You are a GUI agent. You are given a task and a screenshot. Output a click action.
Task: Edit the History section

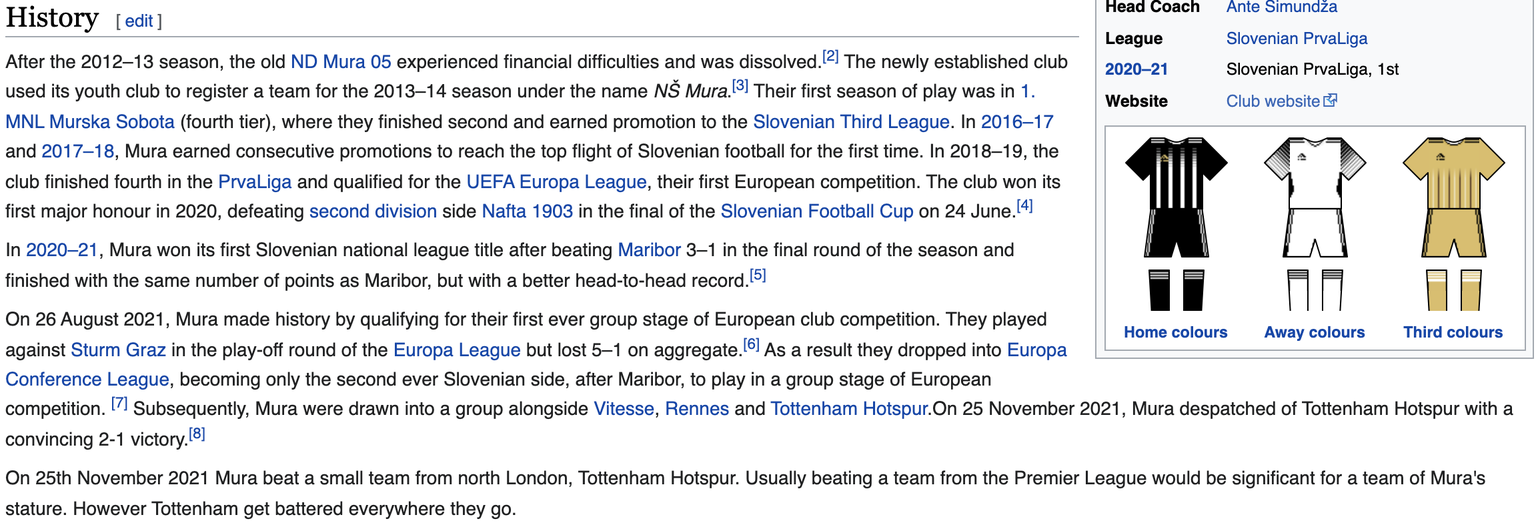139,21
